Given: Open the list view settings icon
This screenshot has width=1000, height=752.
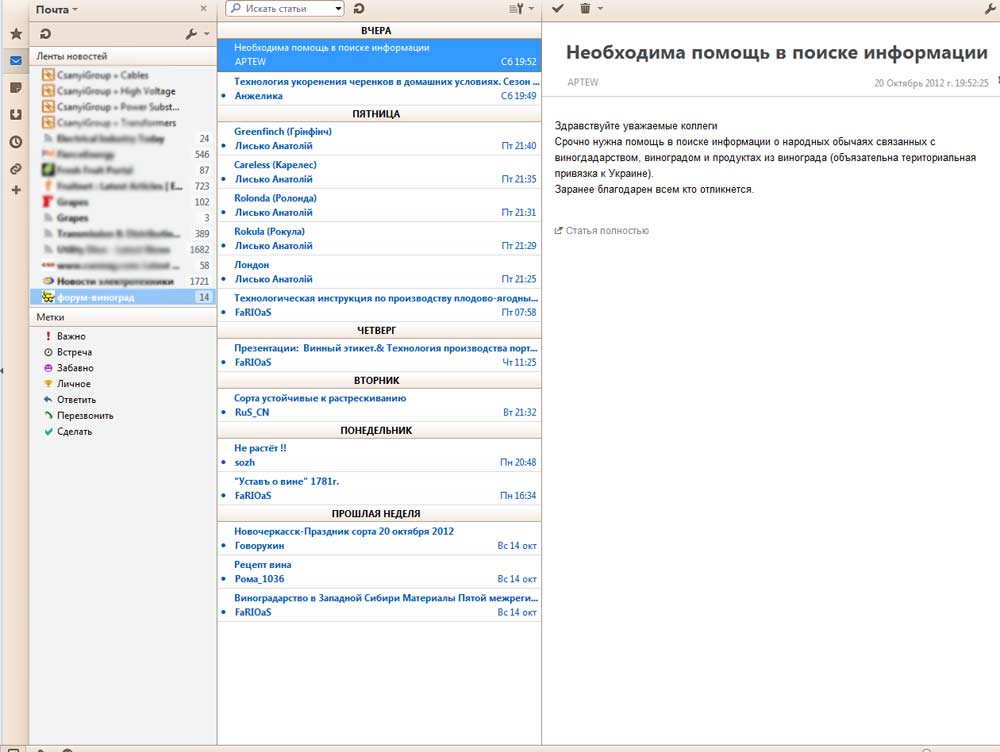Looking at the screenshot, I should (x=516, y=8).
